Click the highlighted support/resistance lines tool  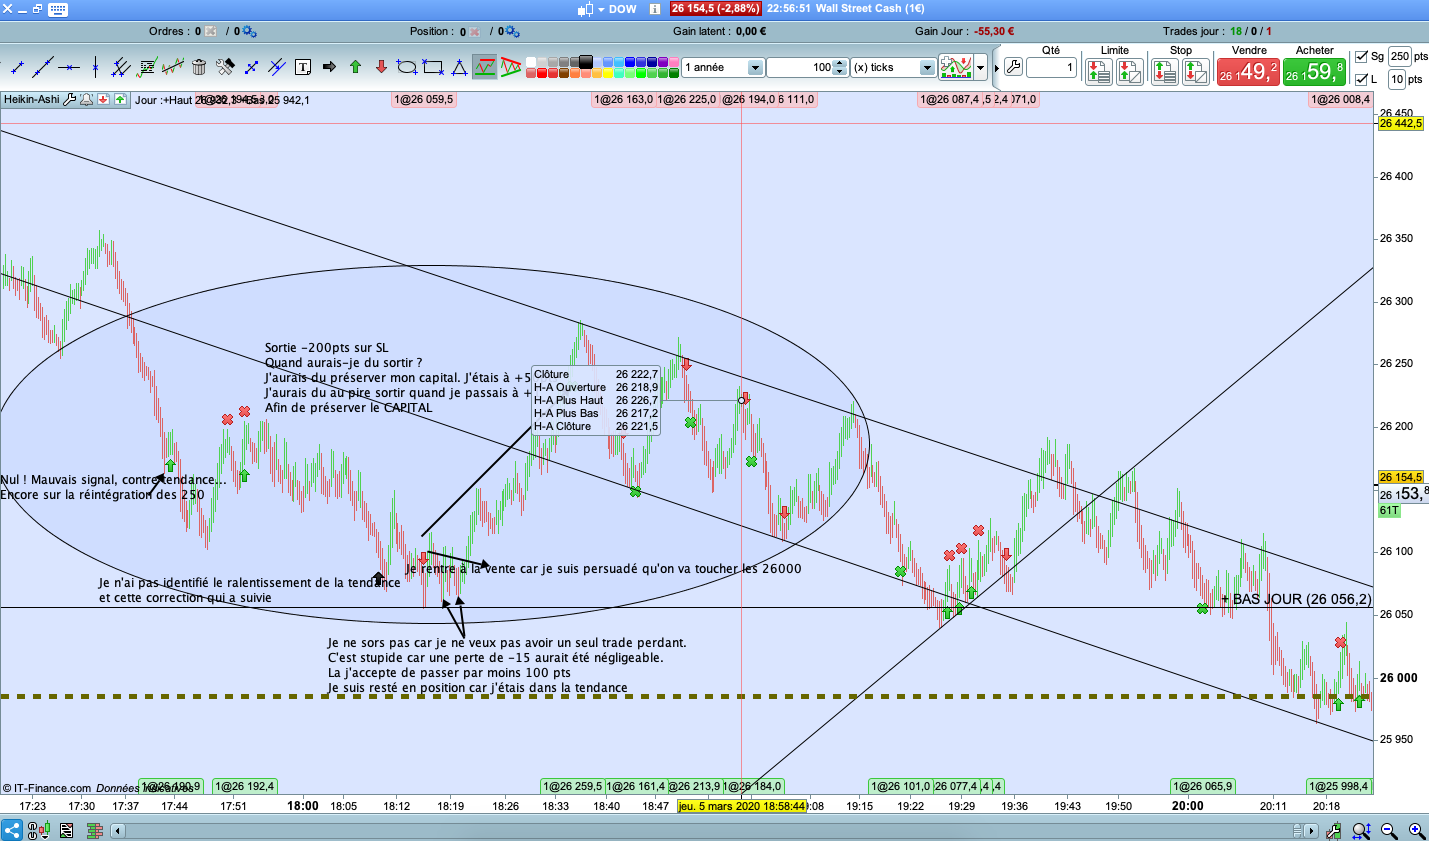point(485,67)
